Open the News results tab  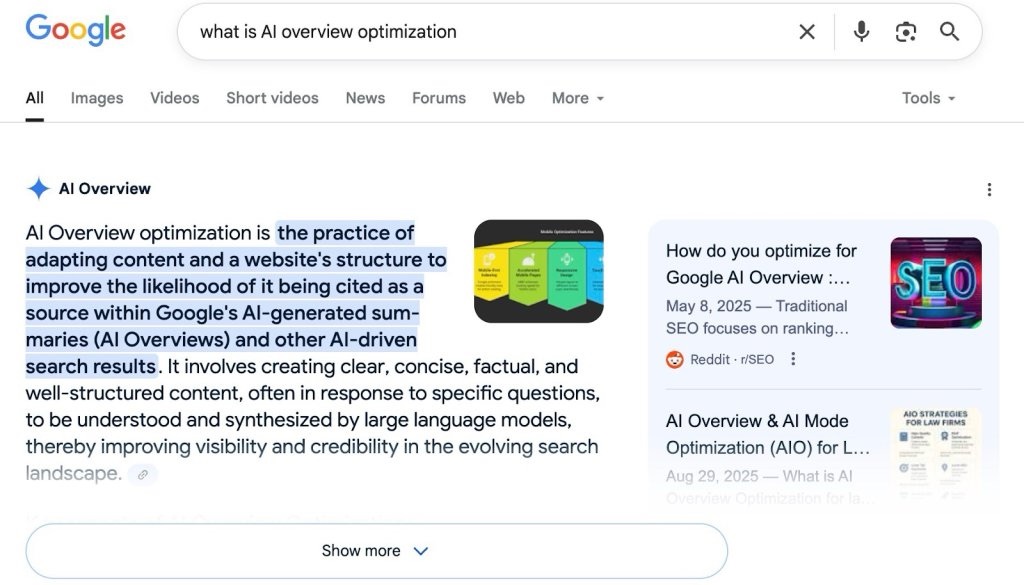(365, 98)
